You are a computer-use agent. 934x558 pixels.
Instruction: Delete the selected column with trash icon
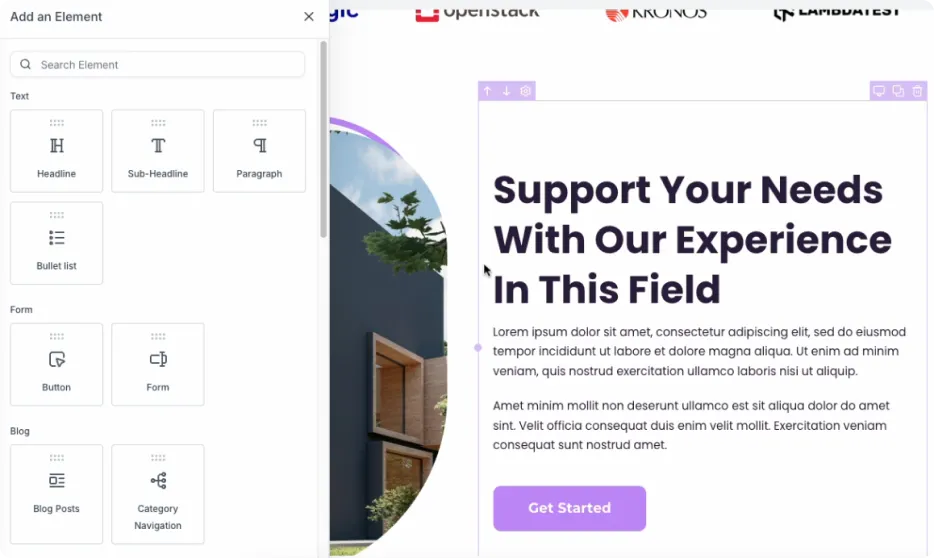click(917, 91)
